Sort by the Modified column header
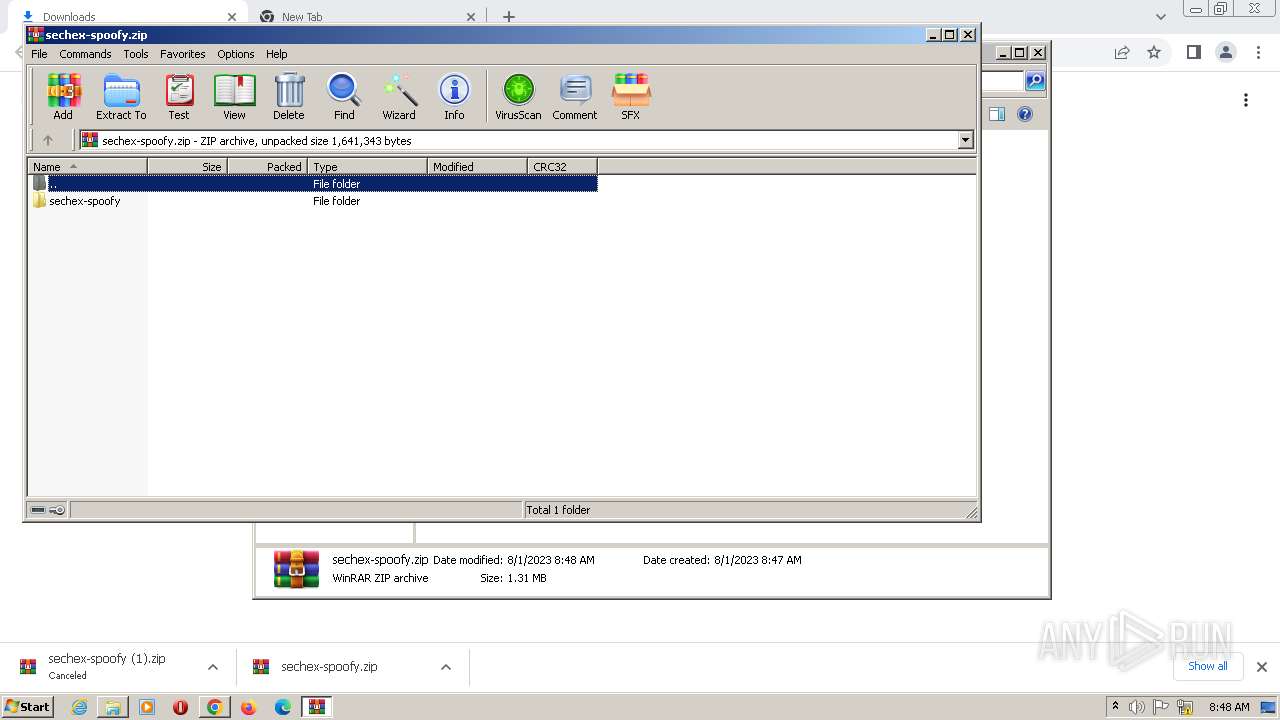The height and width of the screenshot is (720, 1280). click(x=477, y=167)
